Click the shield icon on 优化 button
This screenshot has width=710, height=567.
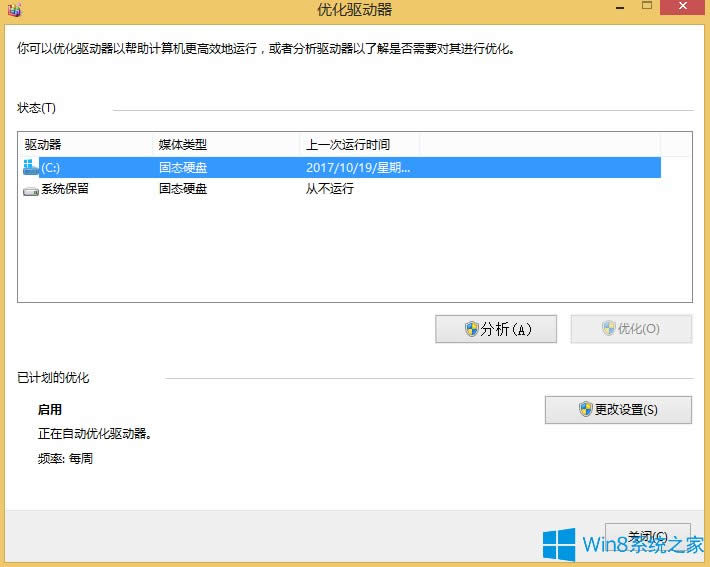click(x=609, y=328)
